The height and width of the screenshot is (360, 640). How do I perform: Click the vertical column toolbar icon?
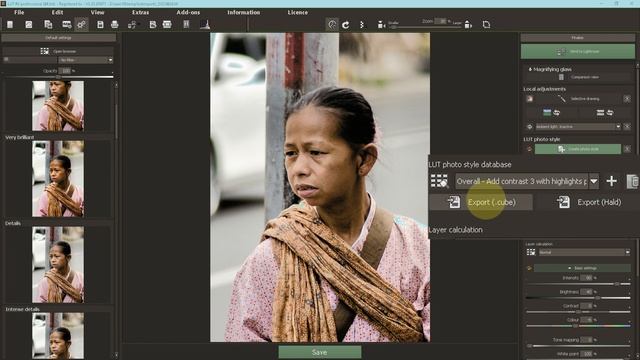click(186, 24)
